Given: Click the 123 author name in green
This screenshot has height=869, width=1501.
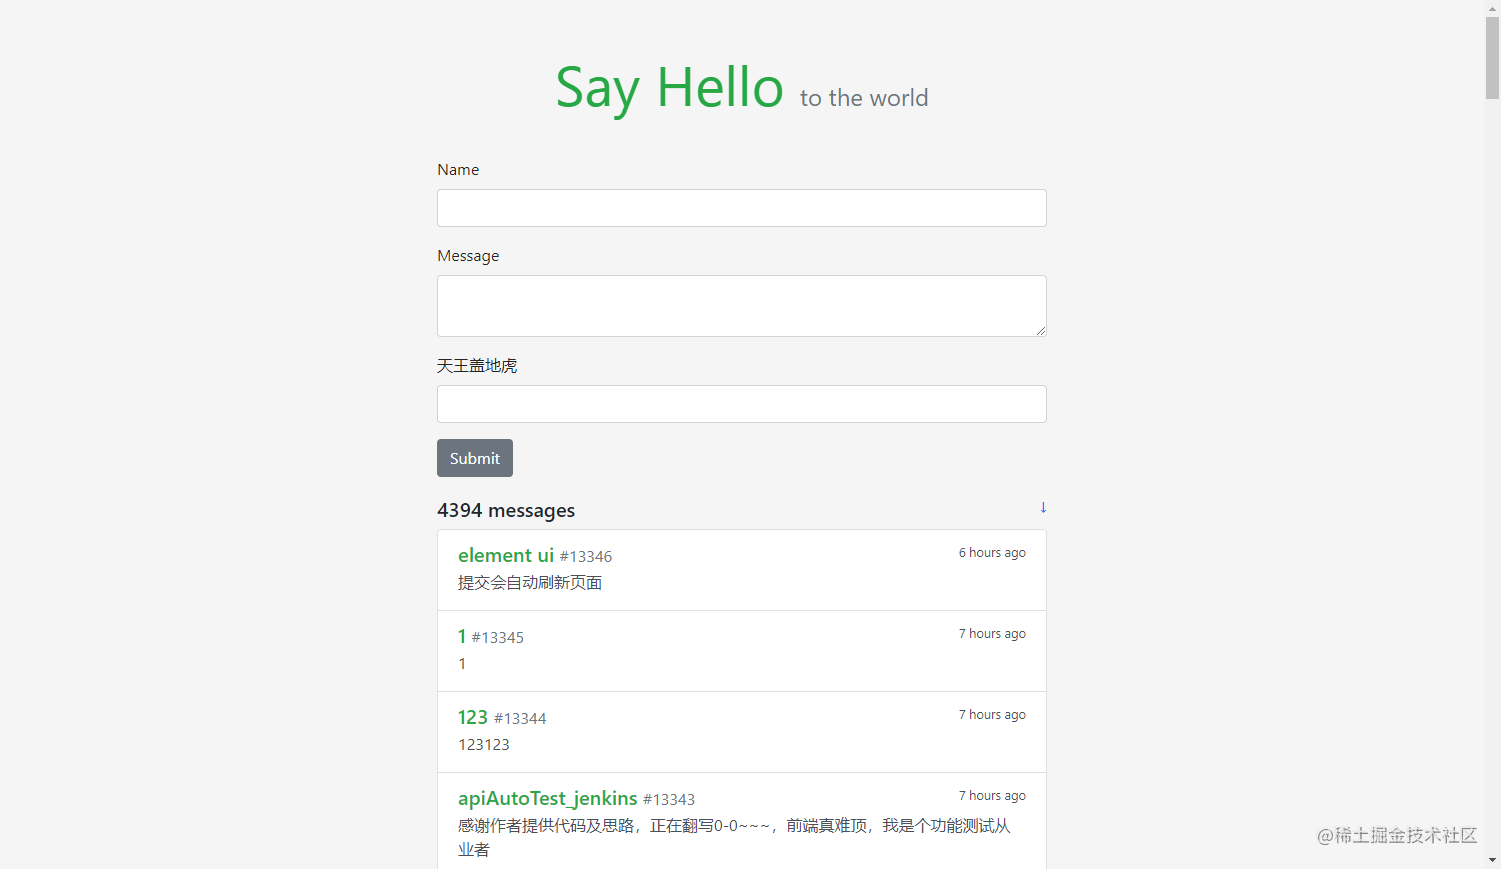Looking at the screenshot, I should point(472,717).
